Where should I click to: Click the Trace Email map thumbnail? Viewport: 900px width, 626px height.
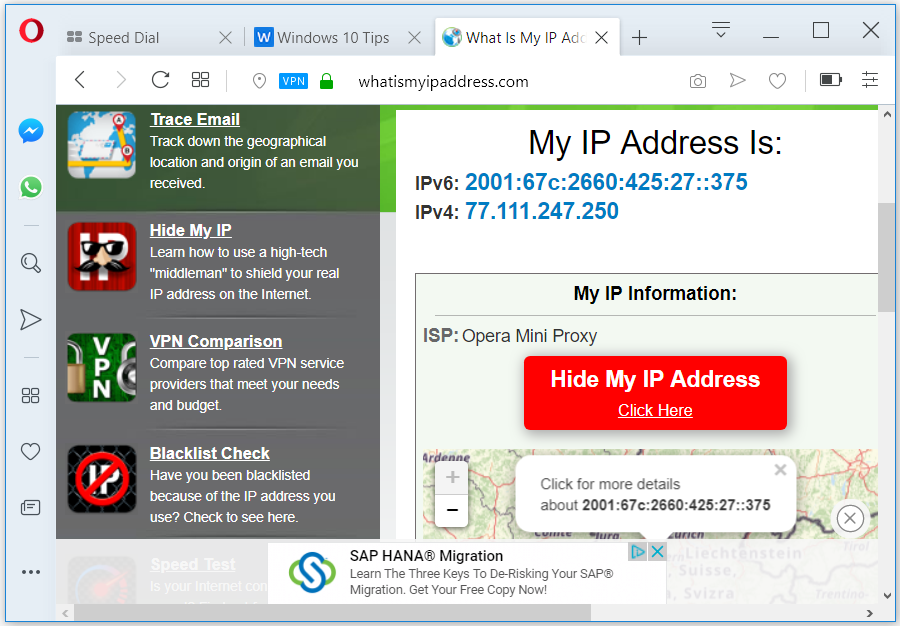102,145
